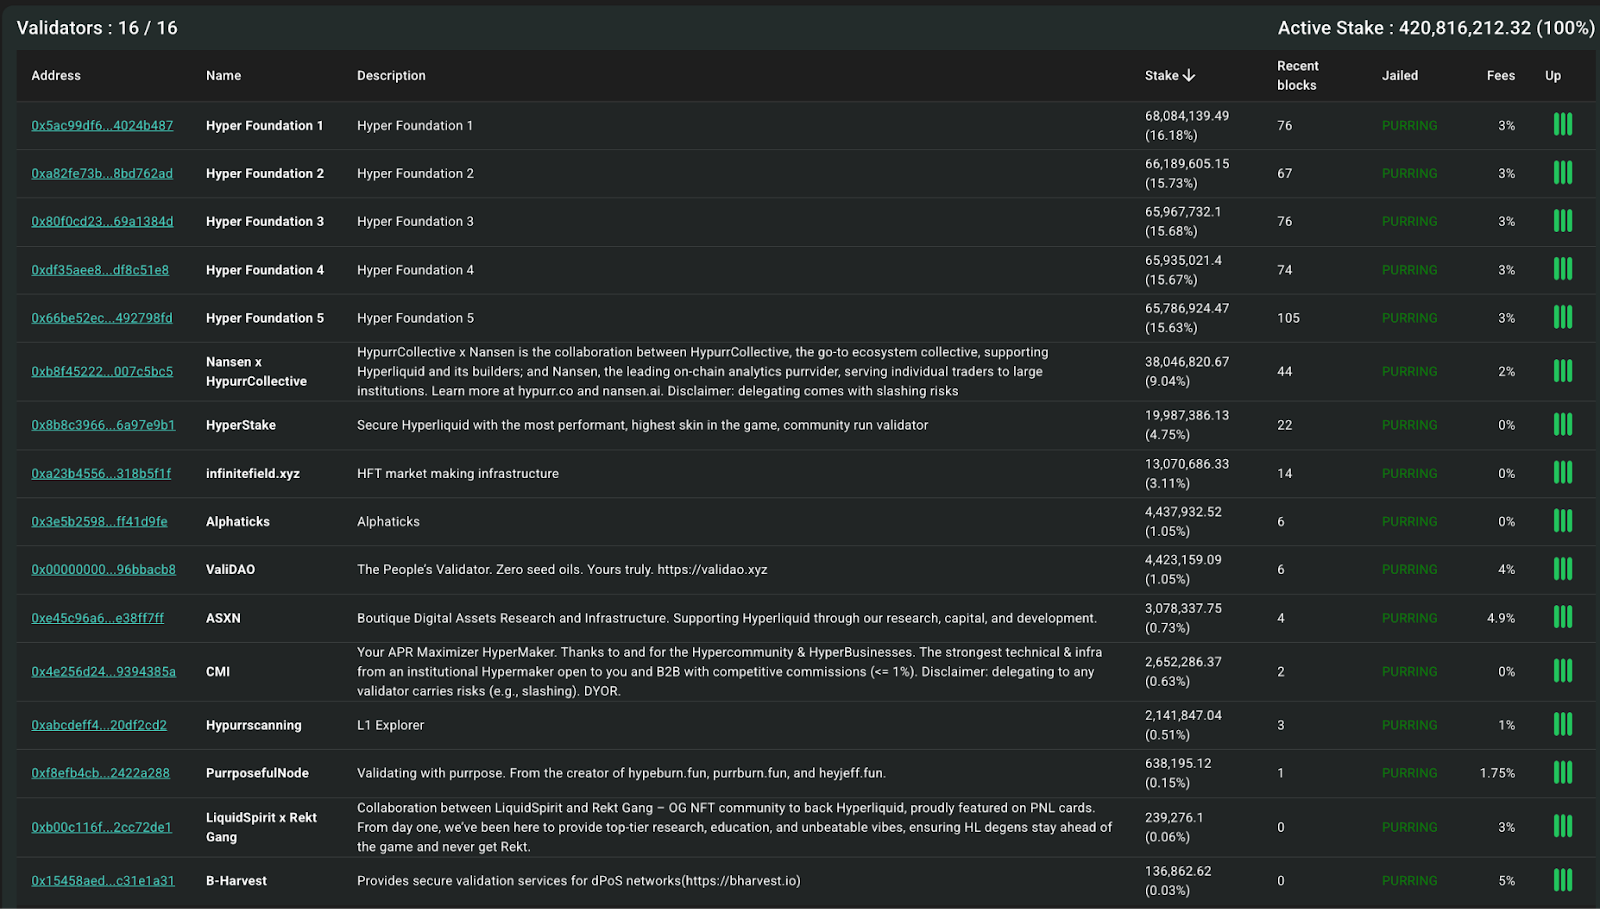Open address 0x5ac99df6...4024b487 link
Image resolution: width=1600 pixels, height=909 pixels.
102,125
